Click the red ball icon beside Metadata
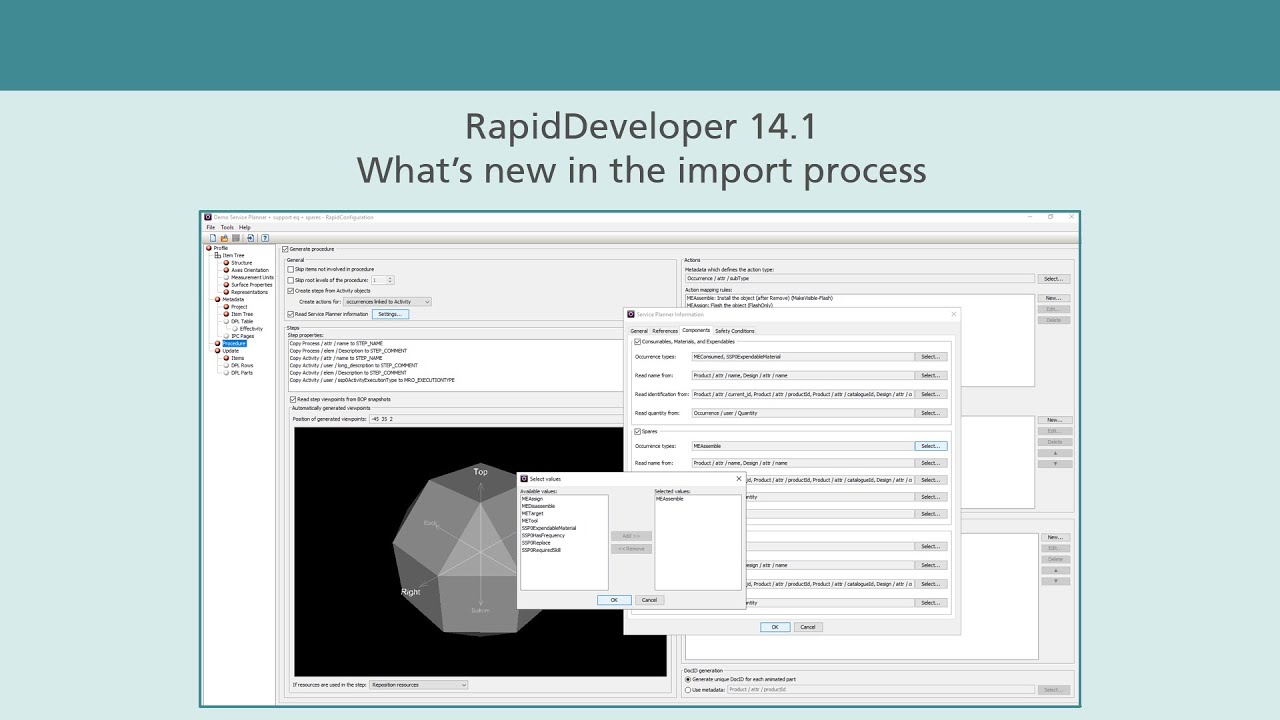 pyautogui.click(x=217, y=299)
